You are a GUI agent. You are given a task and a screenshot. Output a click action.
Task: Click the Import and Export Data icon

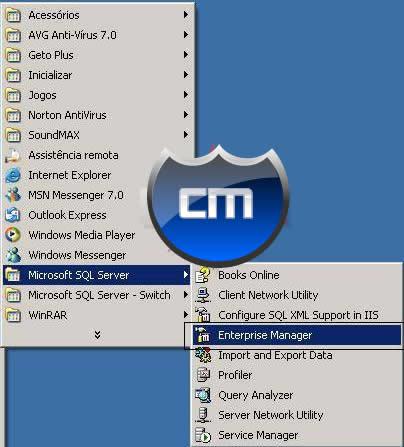(203, 355)
